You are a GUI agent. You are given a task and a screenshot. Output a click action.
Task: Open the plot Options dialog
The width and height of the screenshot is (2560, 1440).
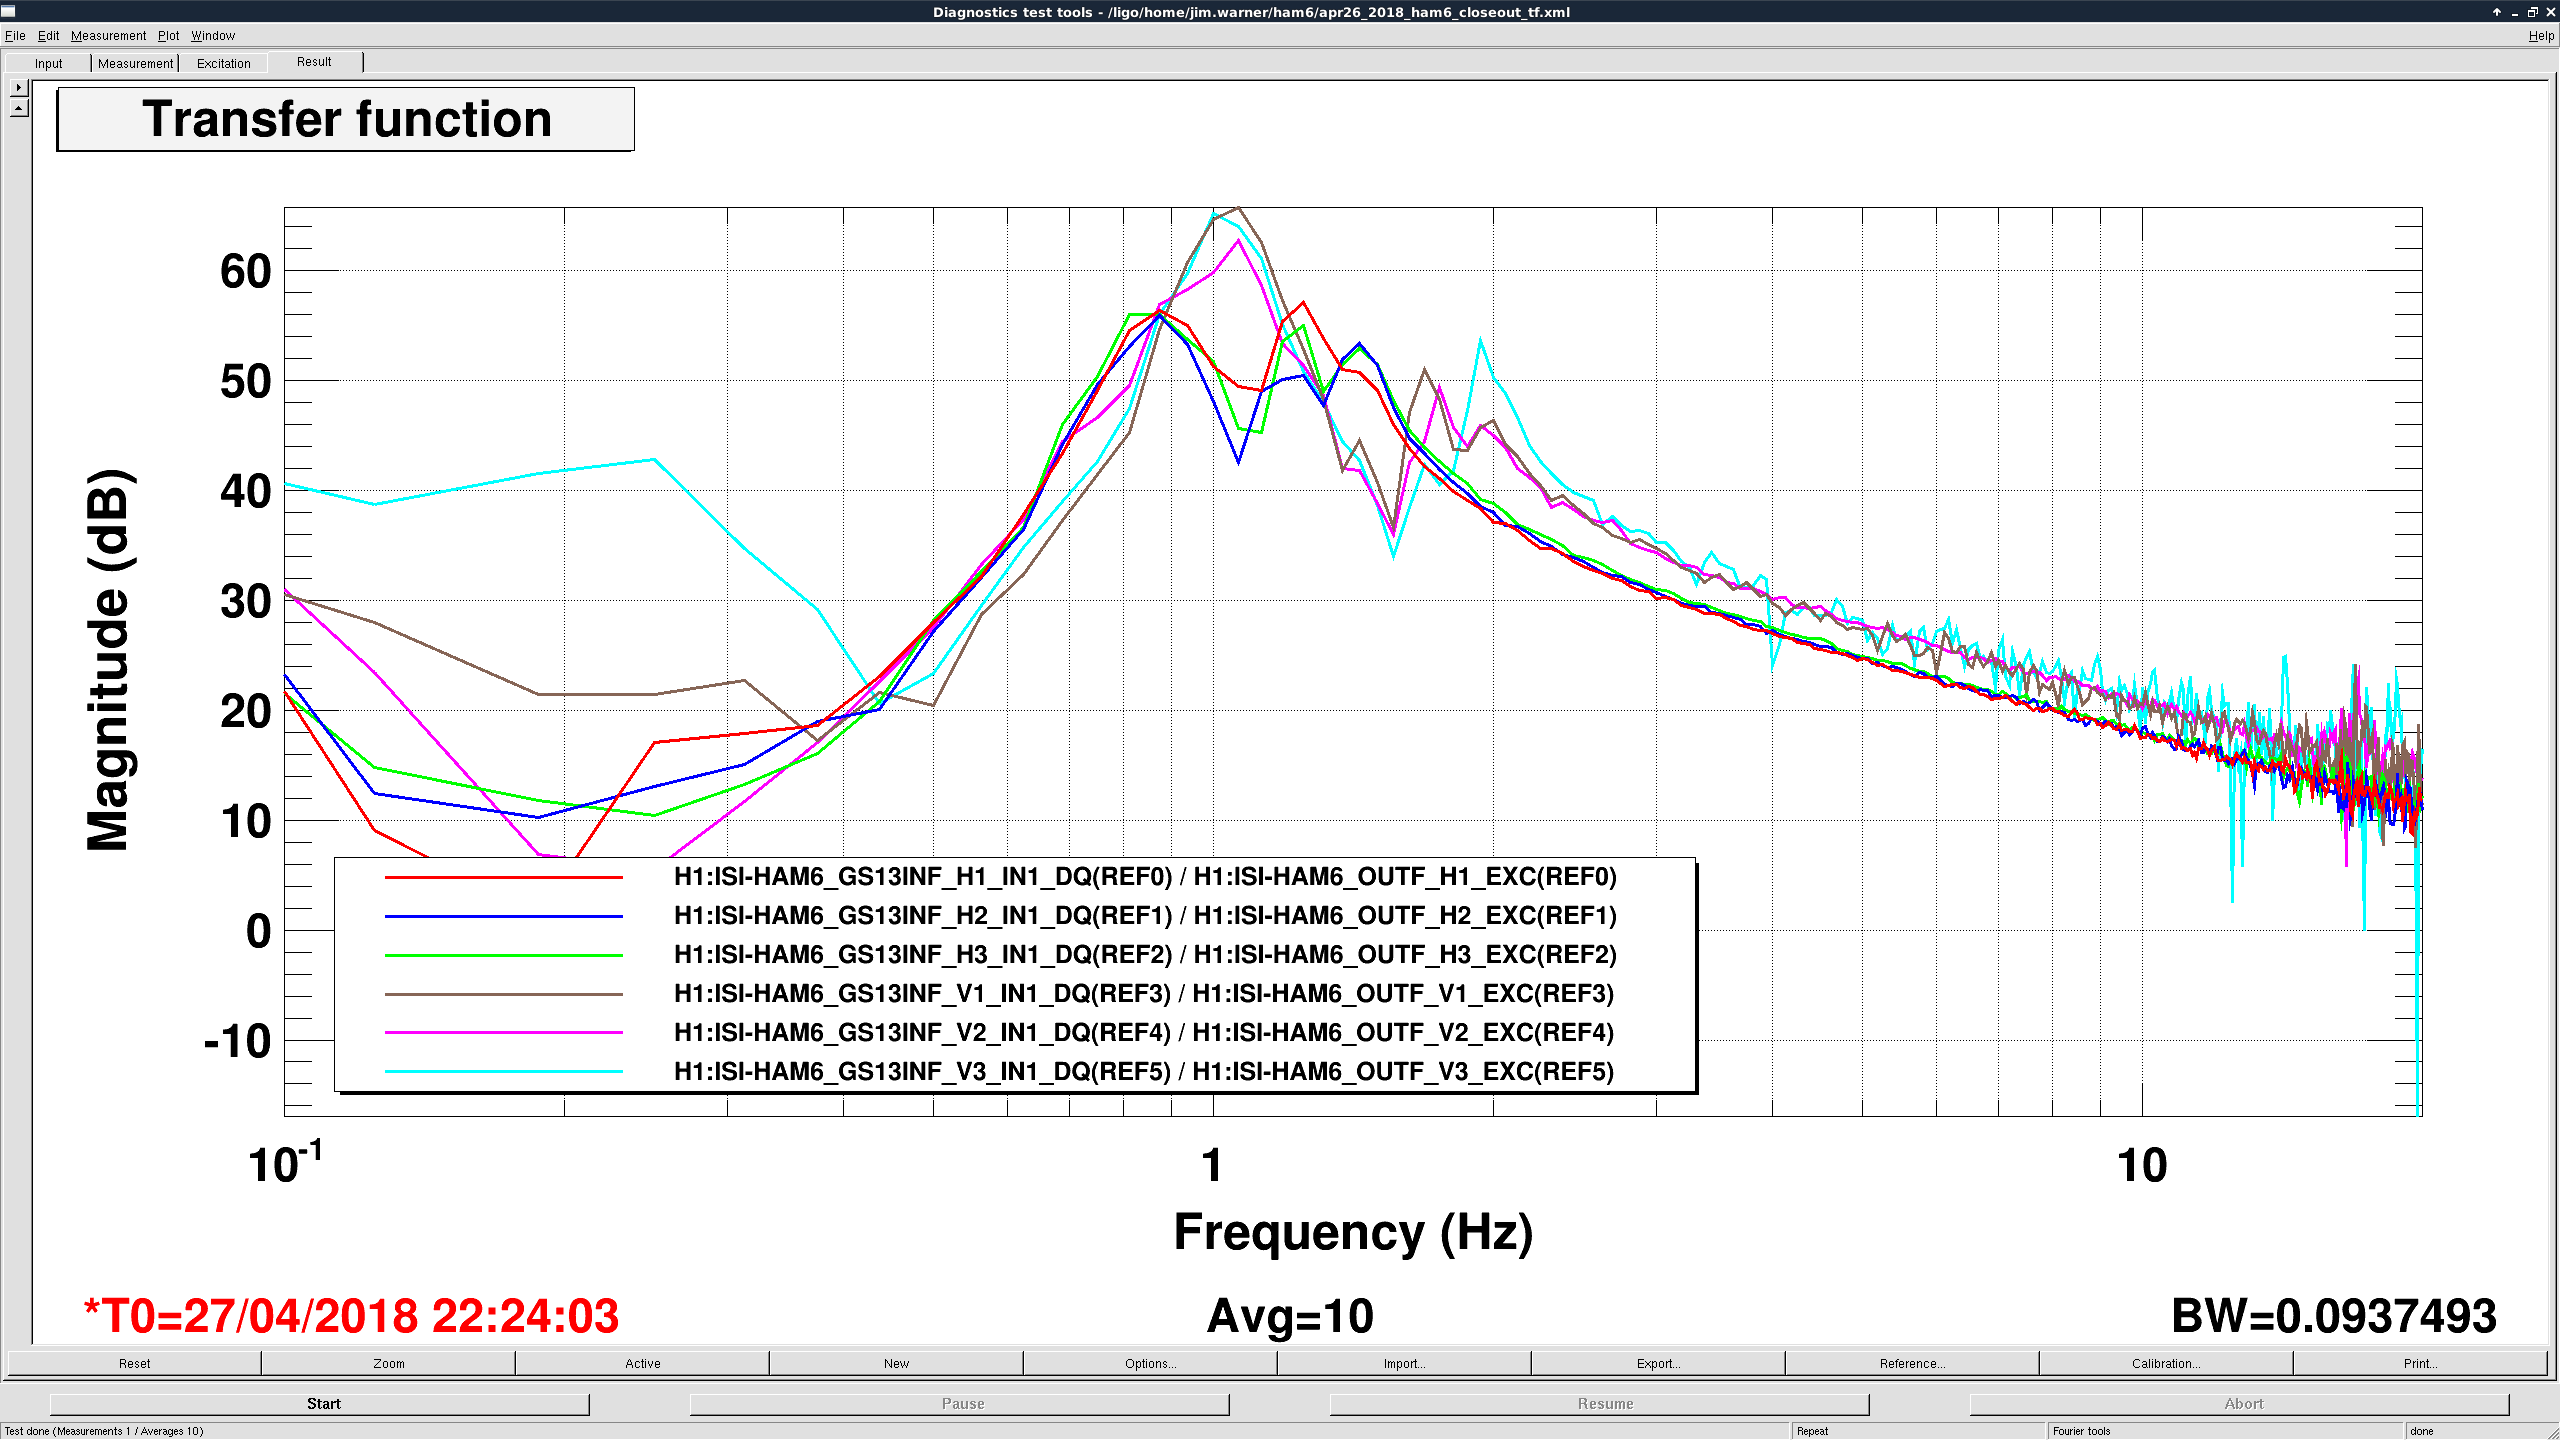click(1150, 1363)
